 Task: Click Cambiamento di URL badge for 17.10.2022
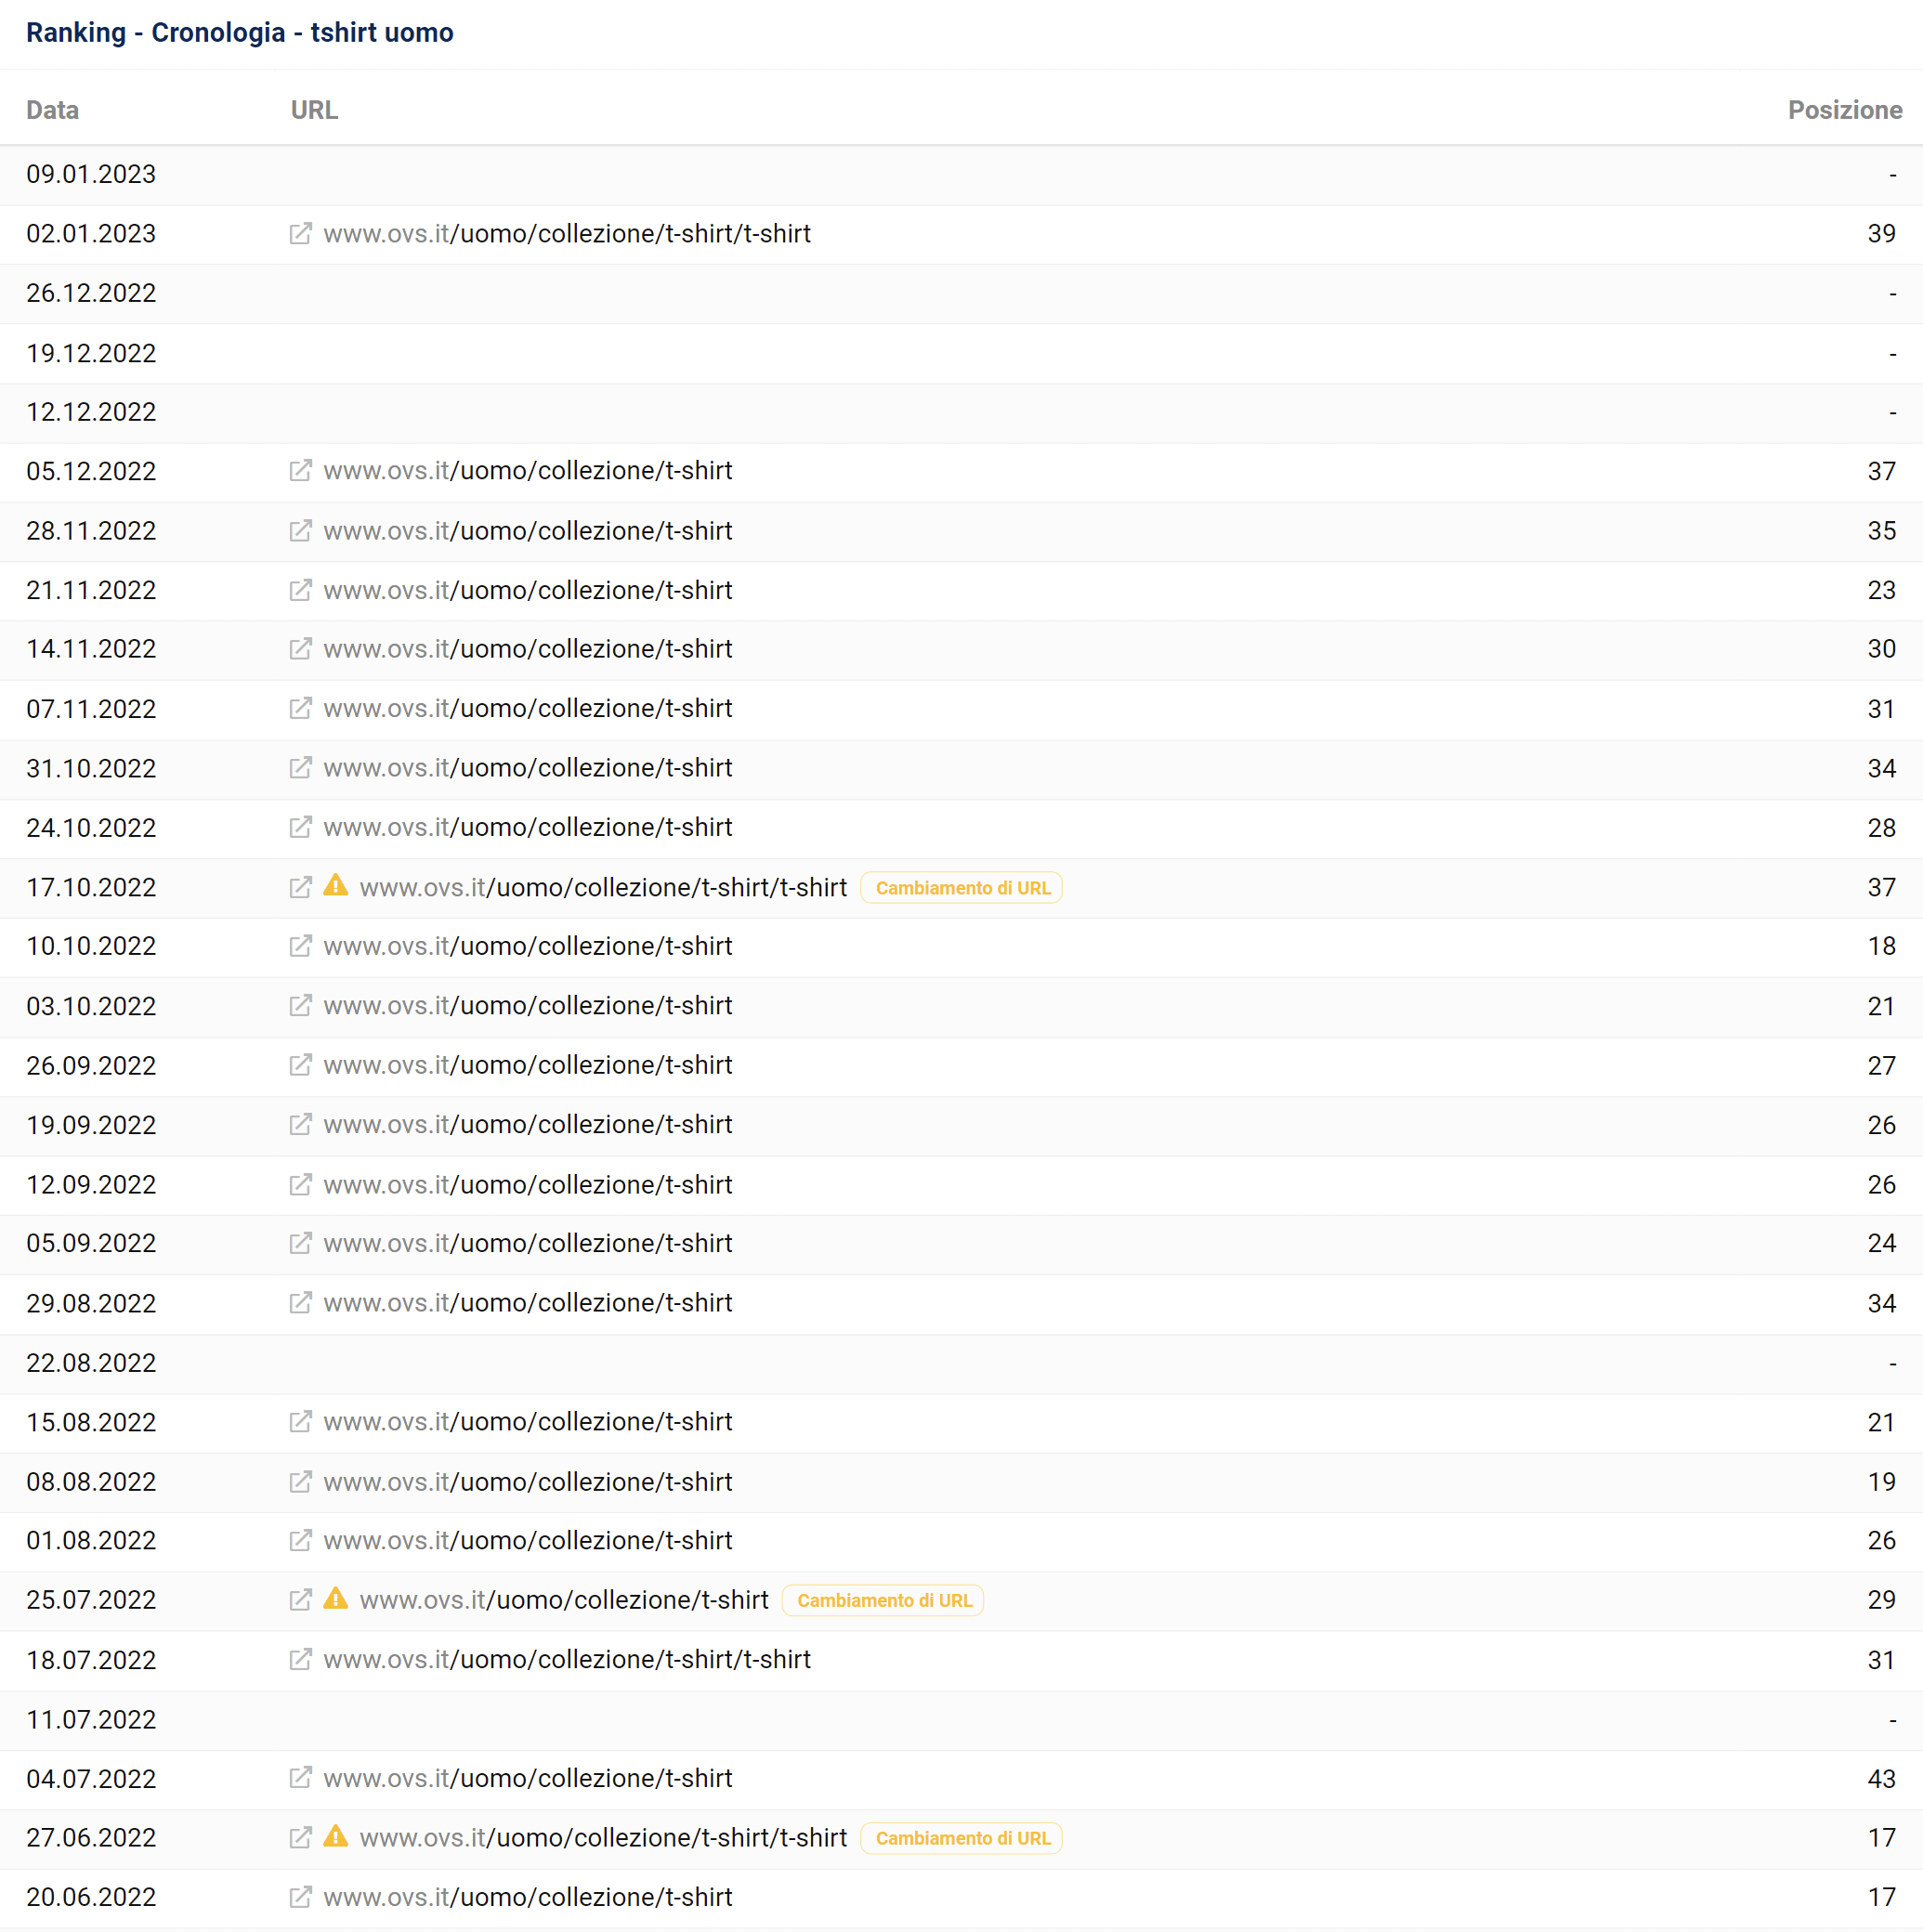click(x=962, y=888)
